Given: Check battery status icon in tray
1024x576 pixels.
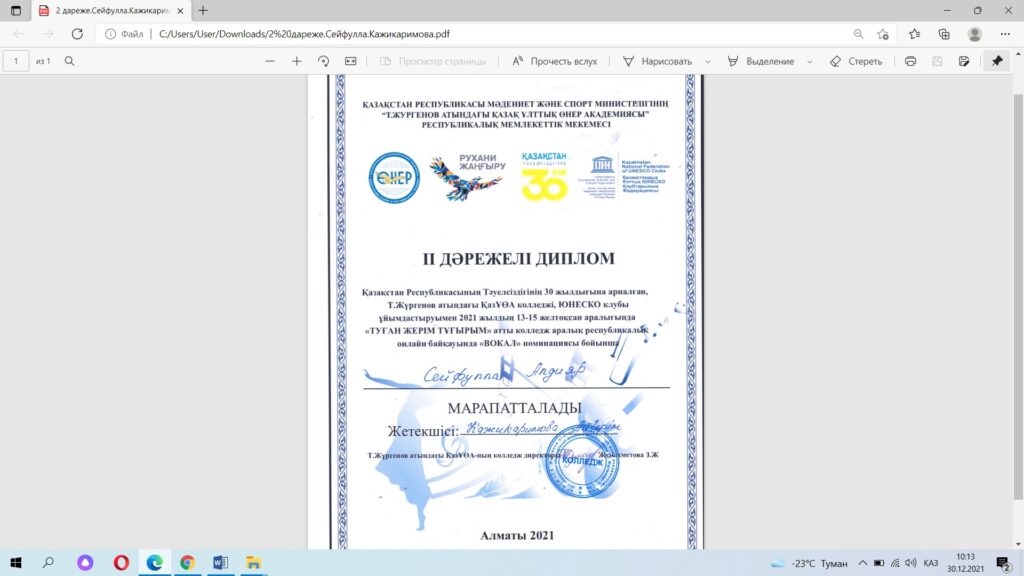Looking at the screenshot, I should click(879, 563).
